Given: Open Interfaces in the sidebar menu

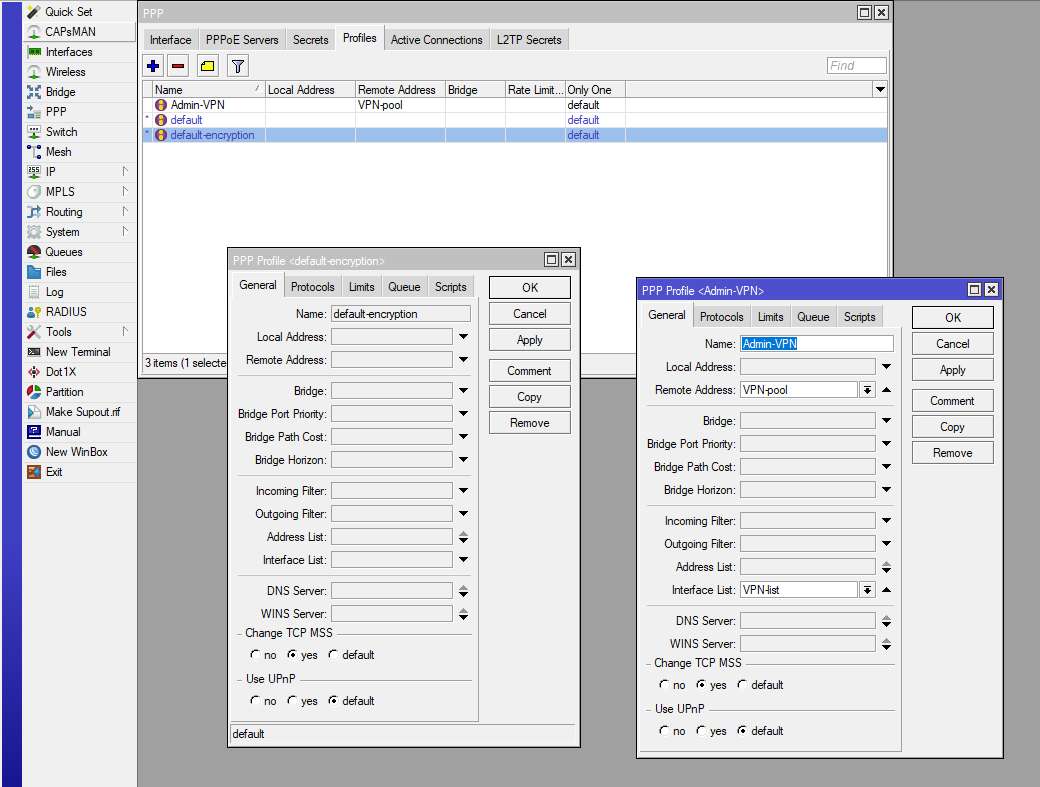Looking at the screenshot, I should [68, 52].
